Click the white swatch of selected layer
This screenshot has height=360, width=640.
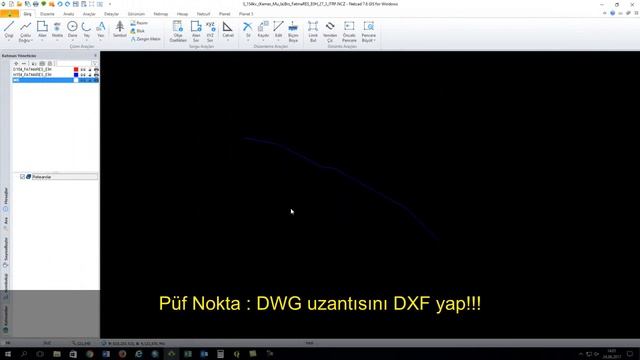(x=76, y=80)
